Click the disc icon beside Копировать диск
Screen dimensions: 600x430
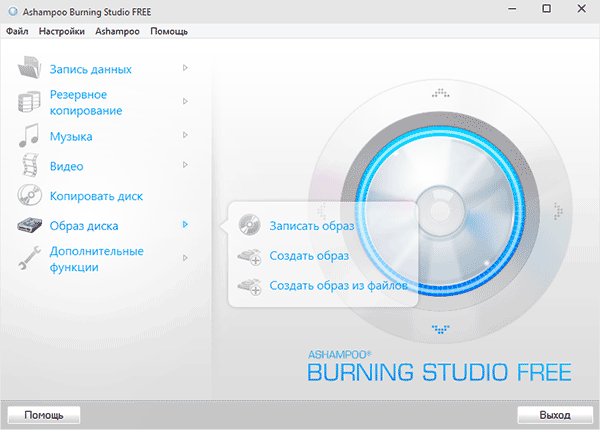coord(29,195)
